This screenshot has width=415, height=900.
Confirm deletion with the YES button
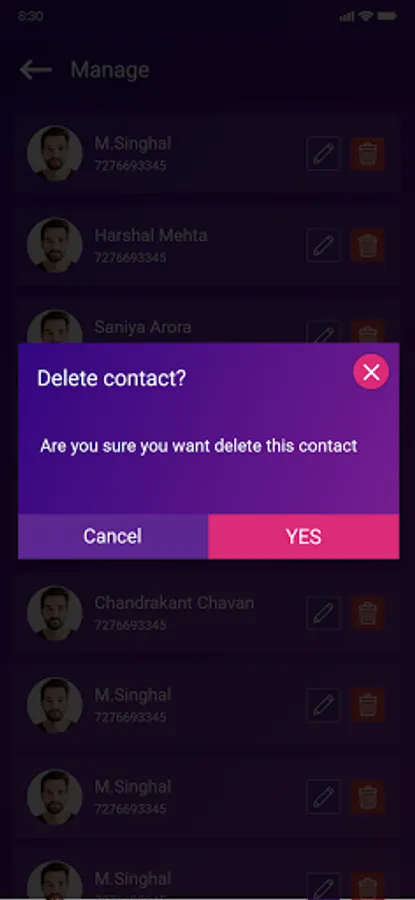pyautogui.click(x=303, y=536)
